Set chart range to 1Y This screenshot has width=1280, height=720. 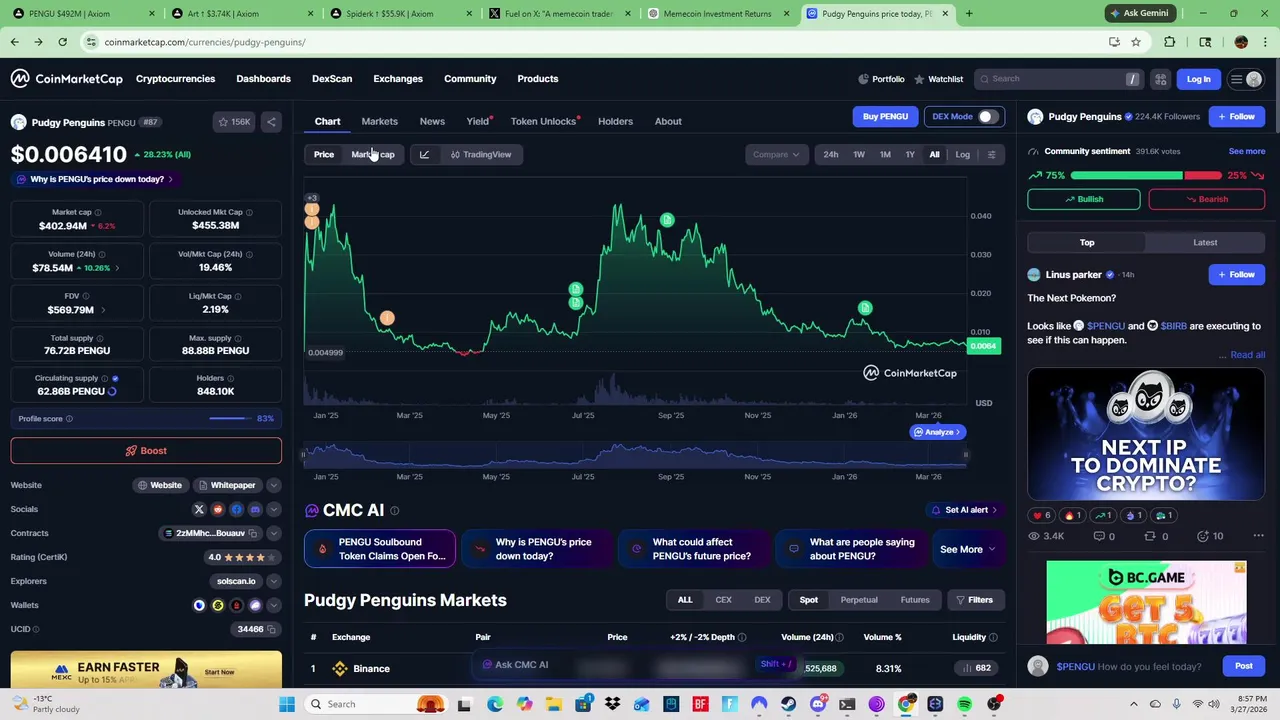click(x=910, y=154)
